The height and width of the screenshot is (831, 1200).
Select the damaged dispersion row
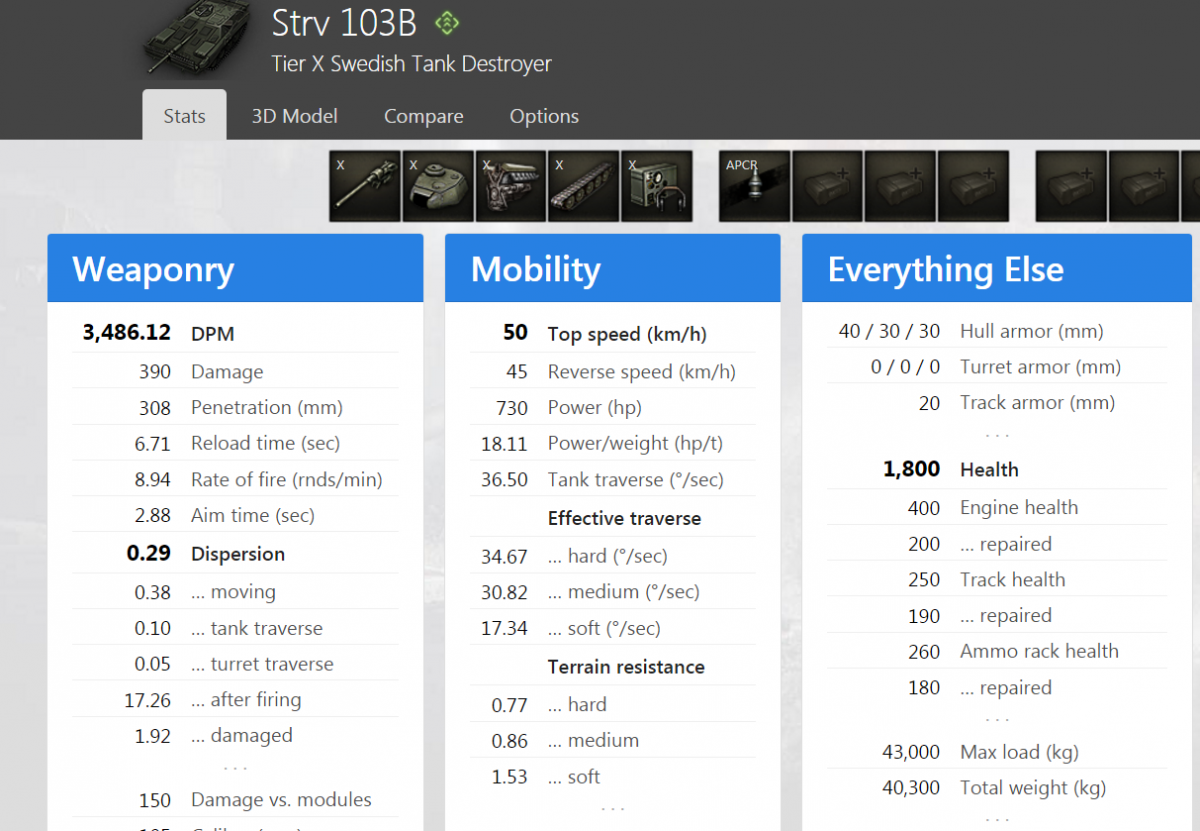(x=235, y=736)
